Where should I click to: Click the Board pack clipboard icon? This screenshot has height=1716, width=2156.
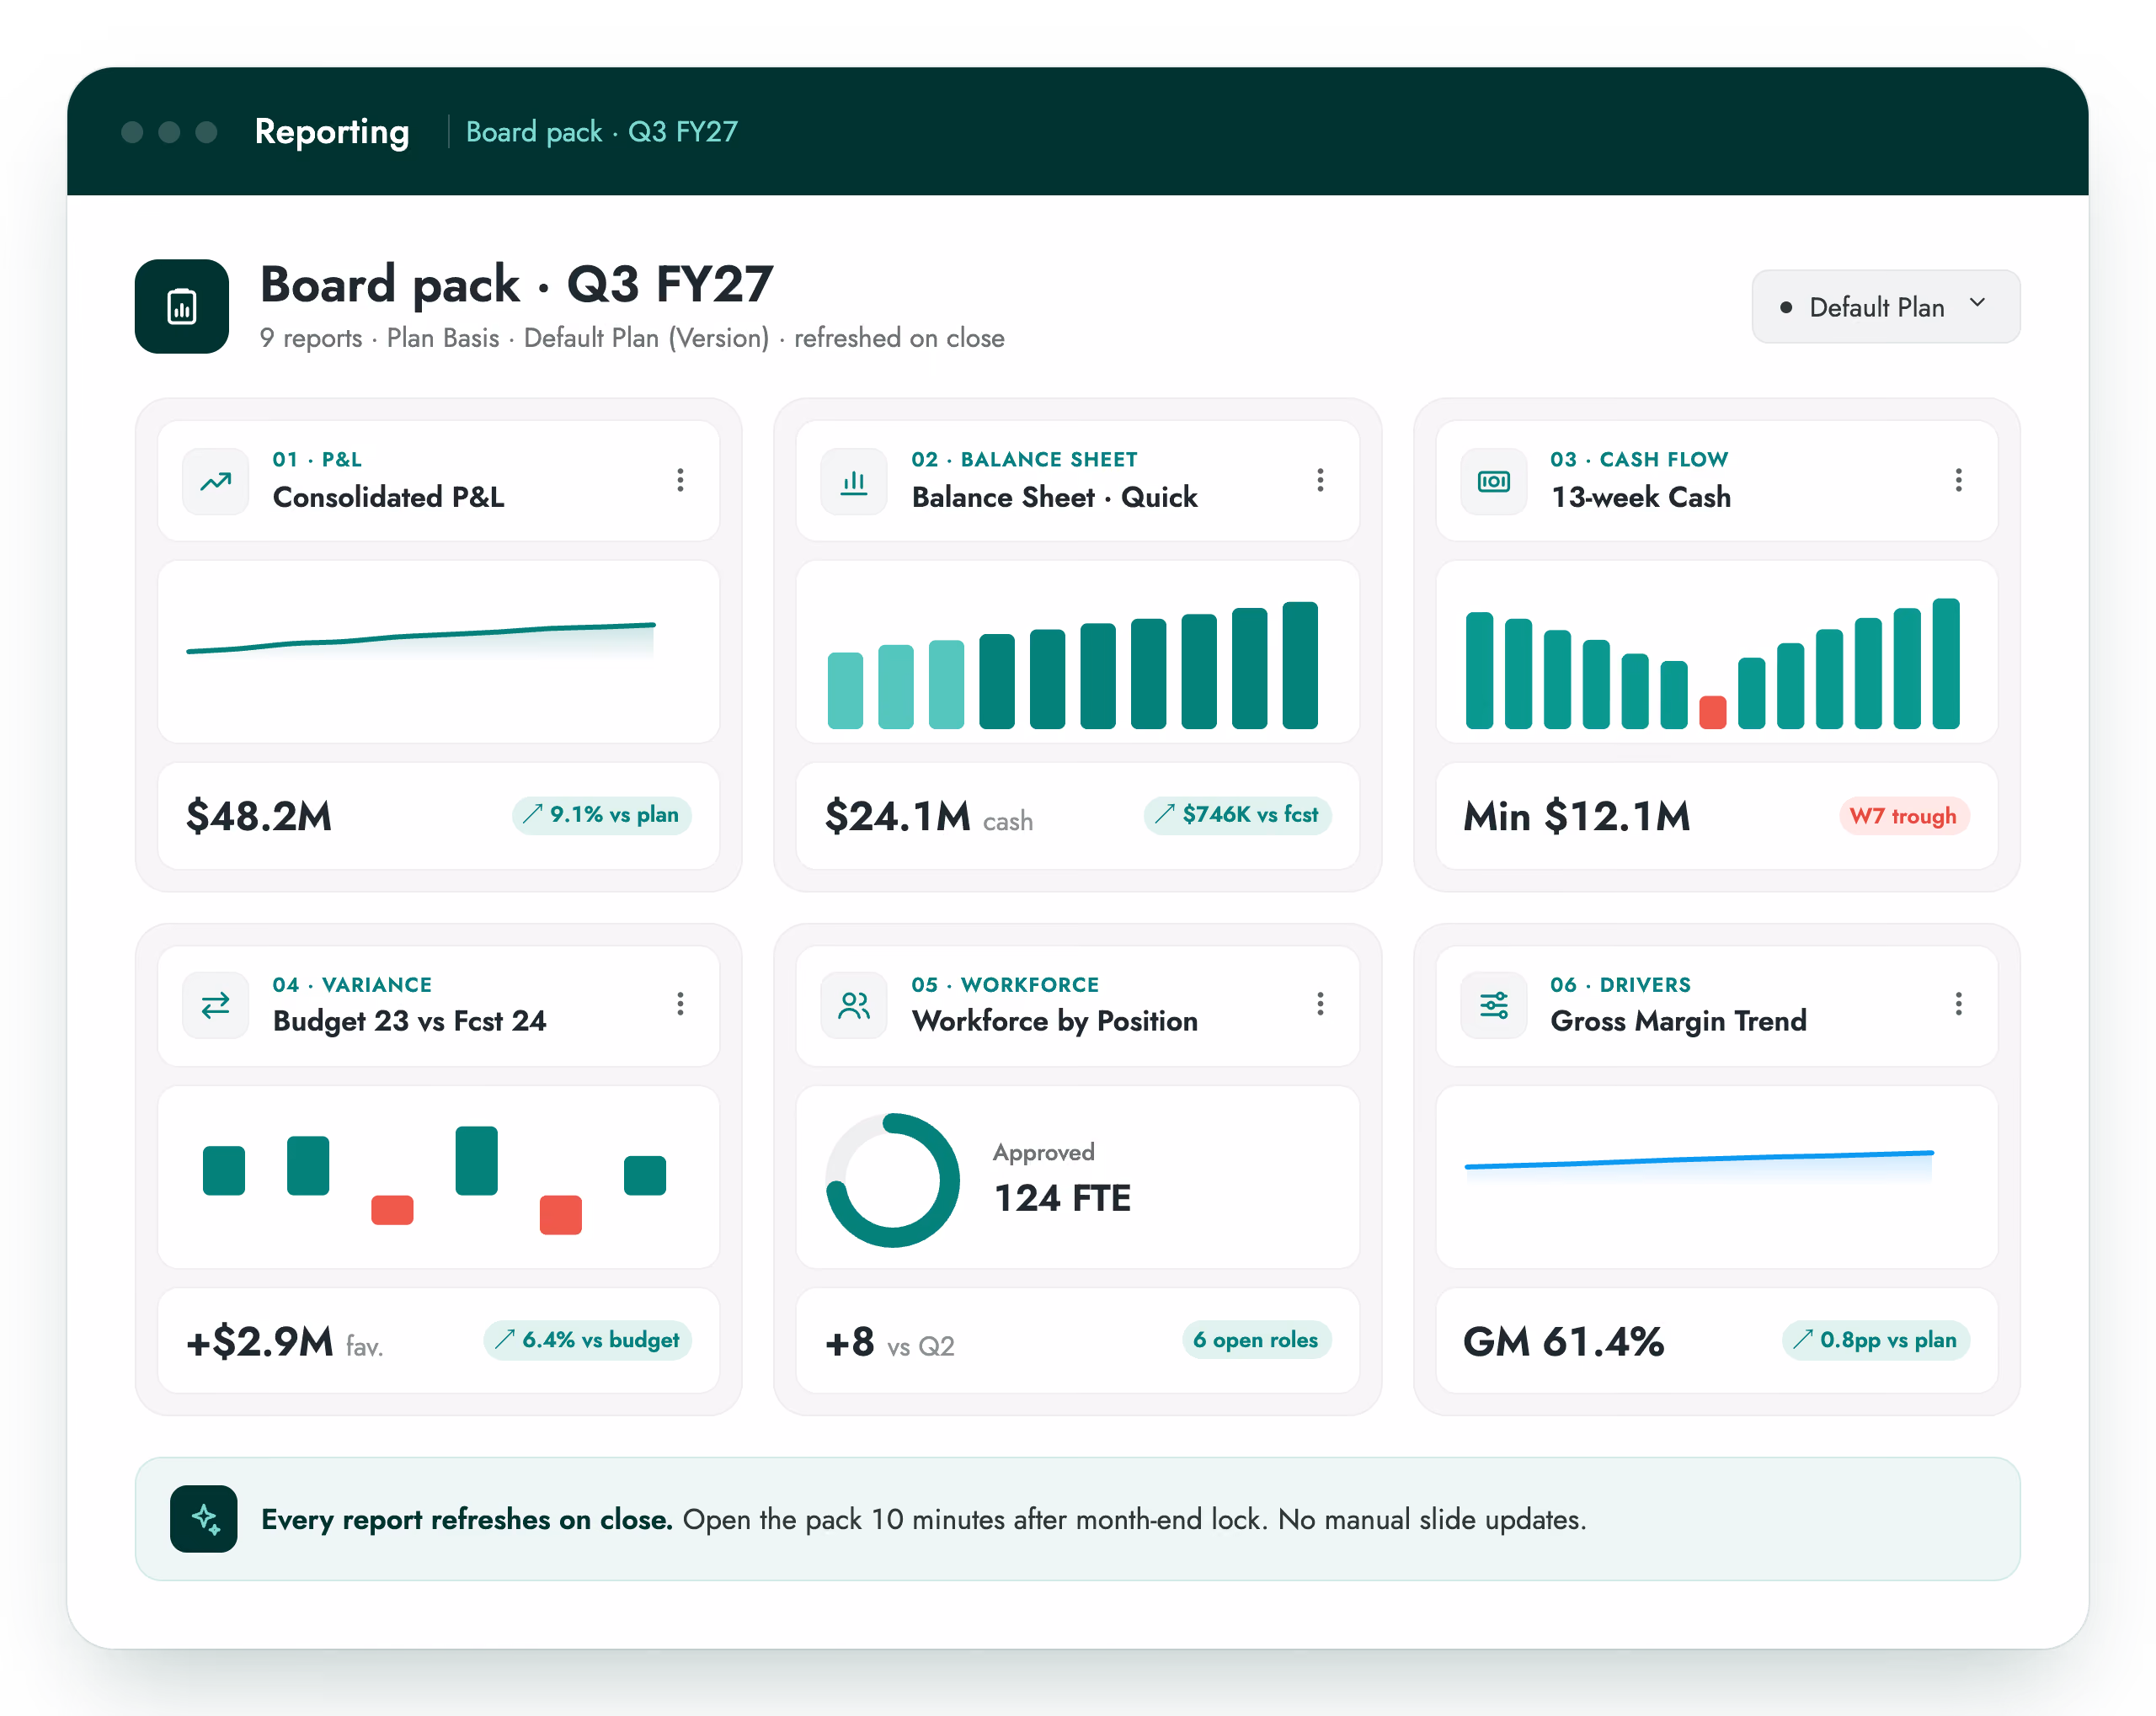[x=181, y=306]
